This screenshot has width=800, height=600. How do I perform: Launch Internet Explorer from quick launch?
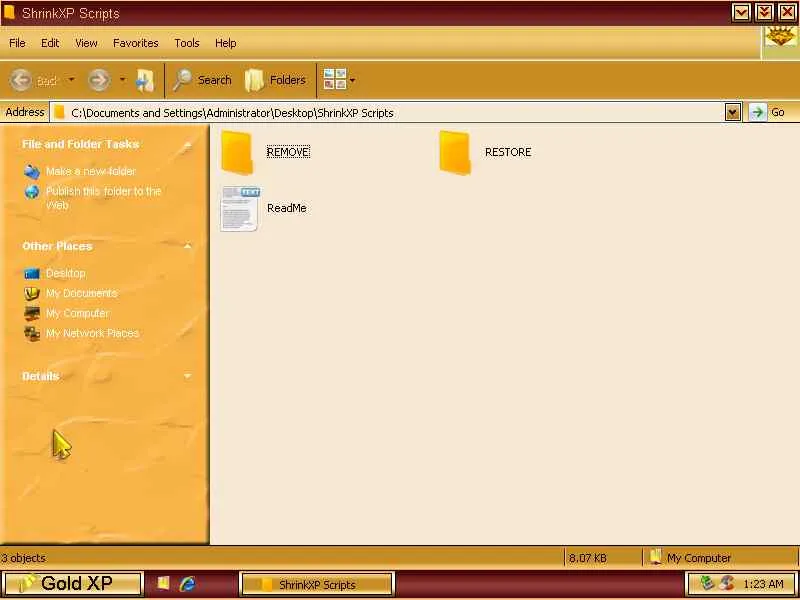point(187,584)
